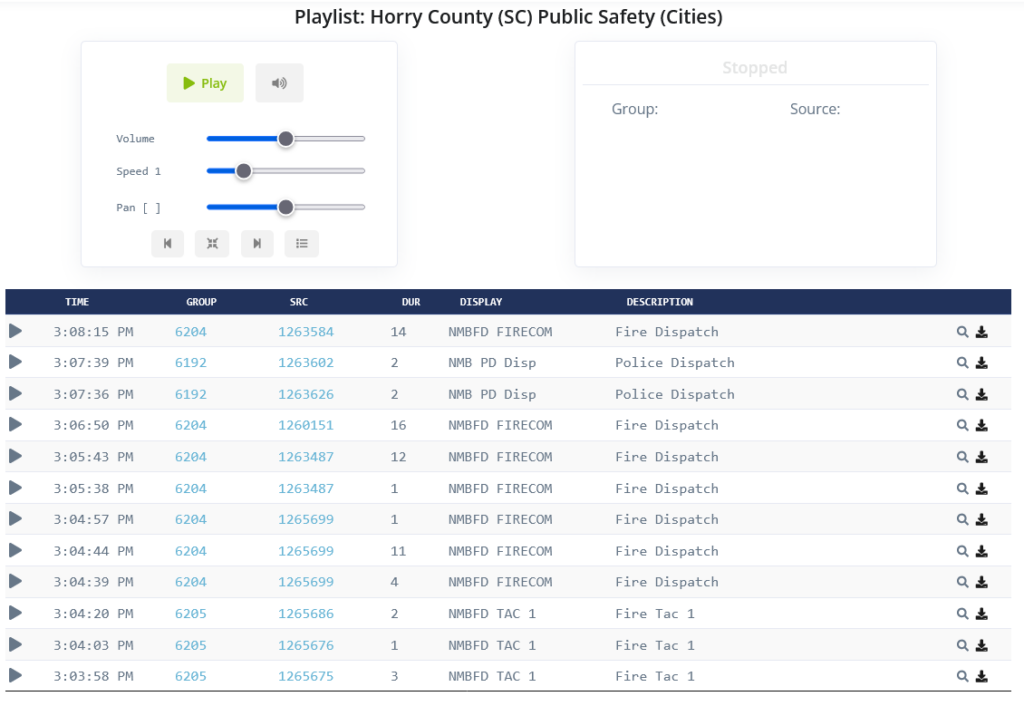The height and width of the screenshot is (706, 1024).
Task: Open source link 1265686
Action: 306,614
